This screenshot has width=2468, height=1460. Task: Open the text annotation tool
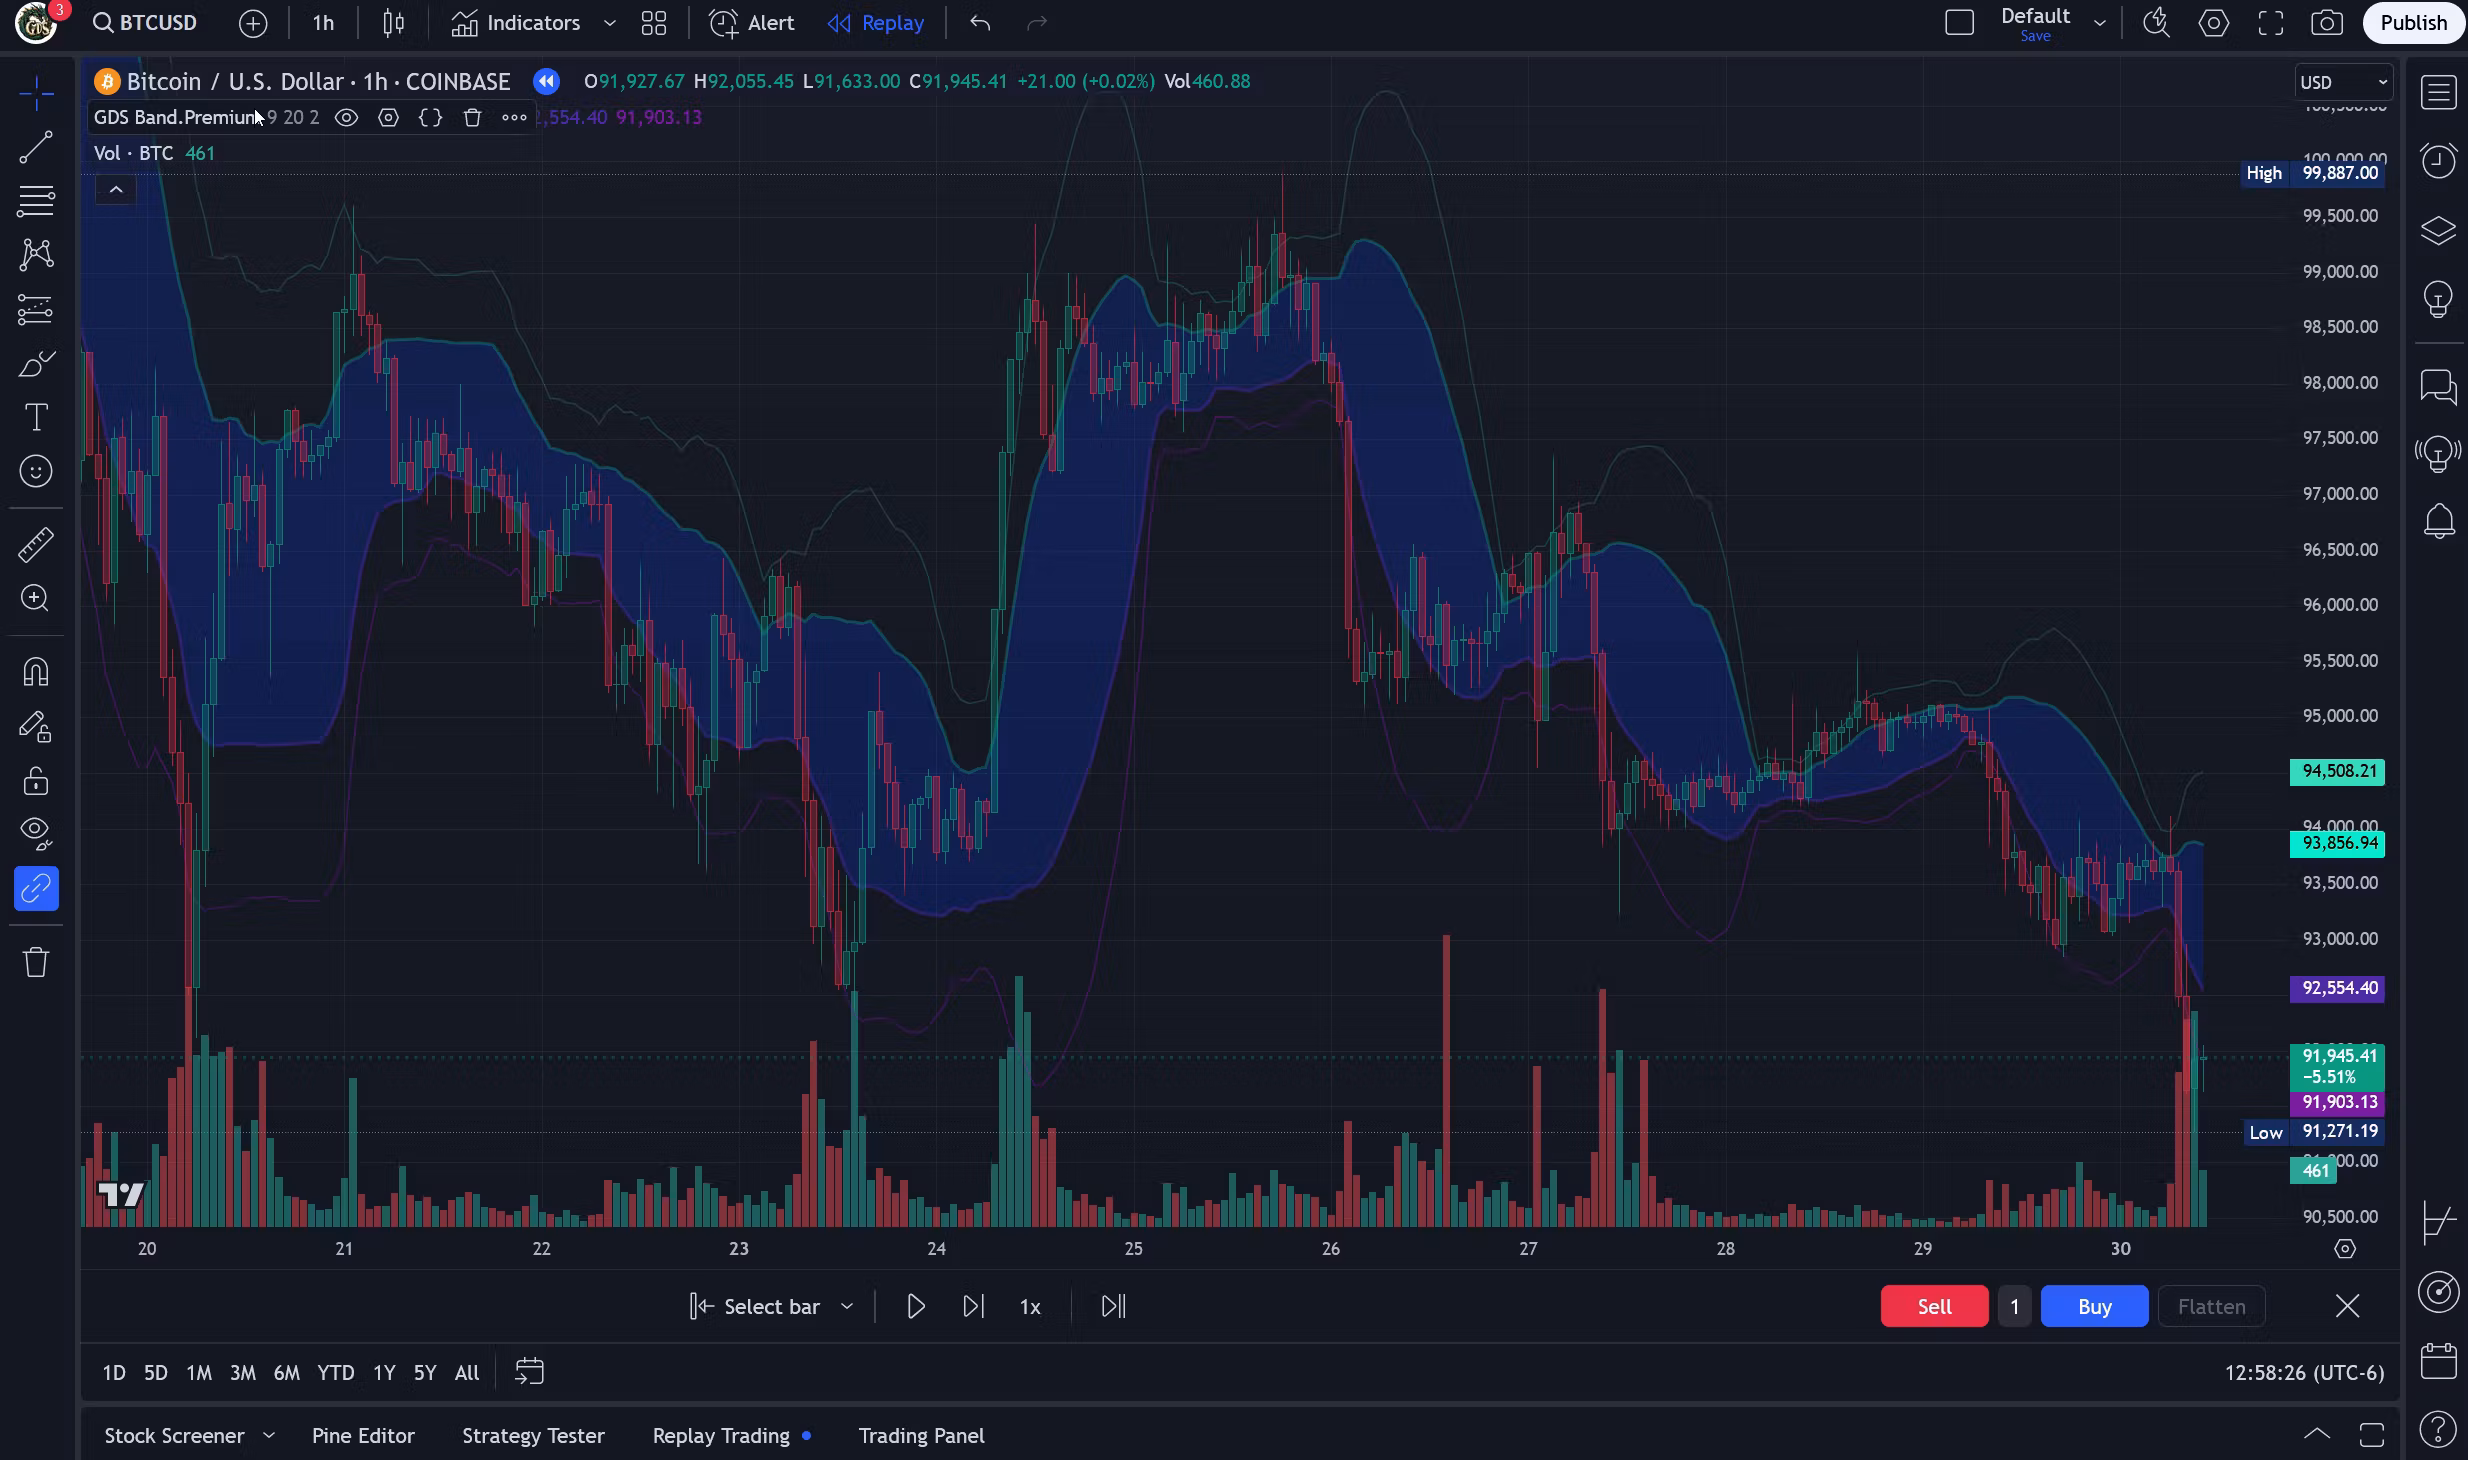(x=36, y=417)
